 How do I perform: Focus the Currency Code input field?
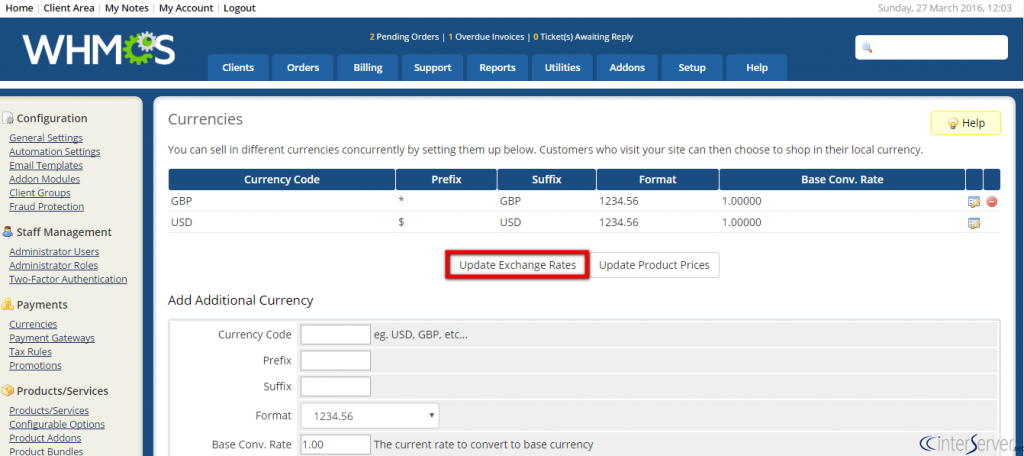[336, 334]
